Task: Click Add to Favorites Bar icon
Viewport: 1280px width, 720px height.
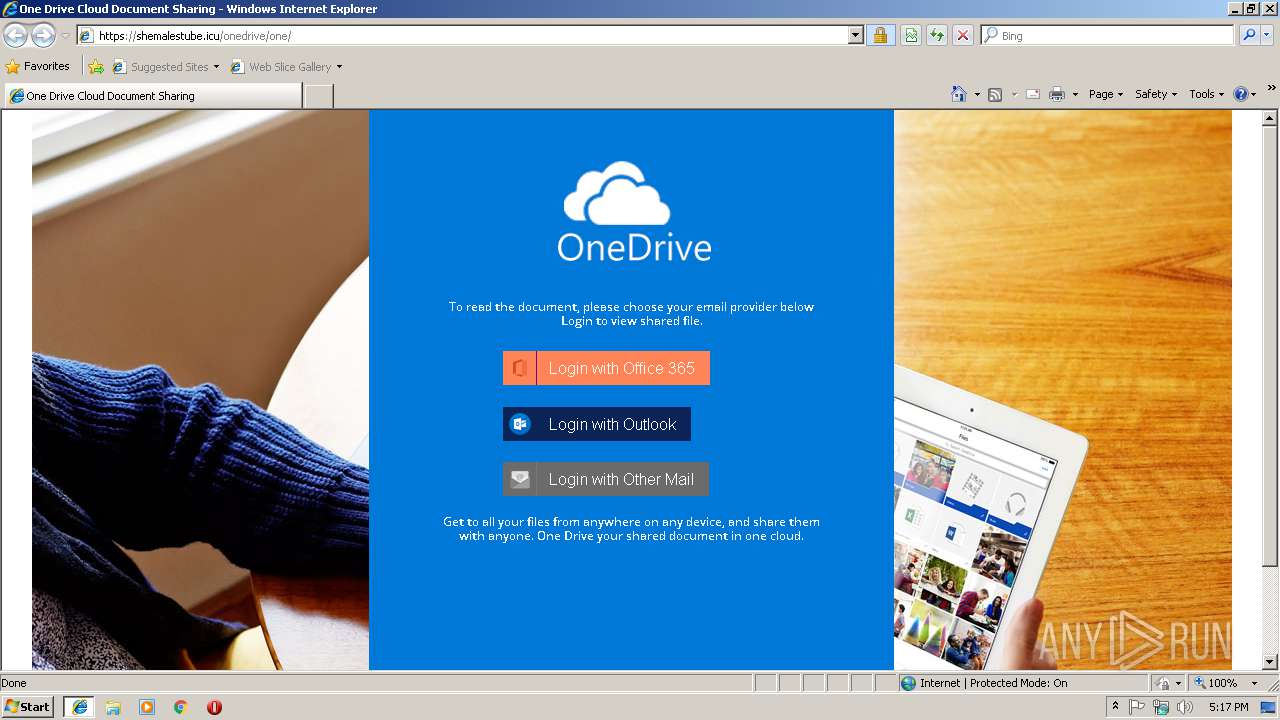Action: [x=96, y=67]
